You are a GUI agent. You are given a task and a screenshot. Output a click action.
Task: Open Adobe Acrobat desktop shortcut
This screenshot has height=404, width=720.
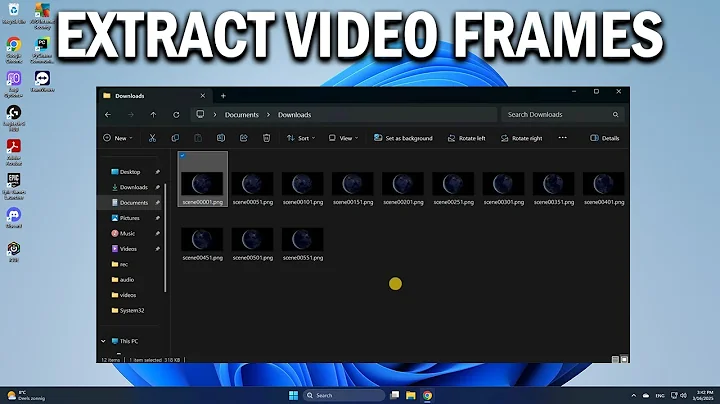point(14,152)
